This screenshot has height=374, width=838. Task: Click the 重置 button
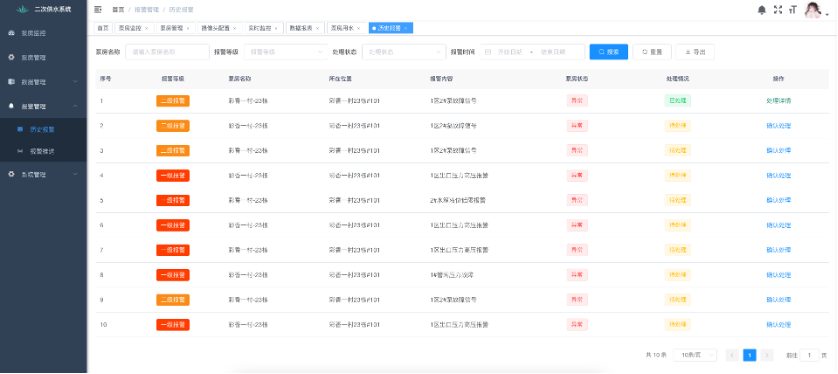[x=652, y=52]
